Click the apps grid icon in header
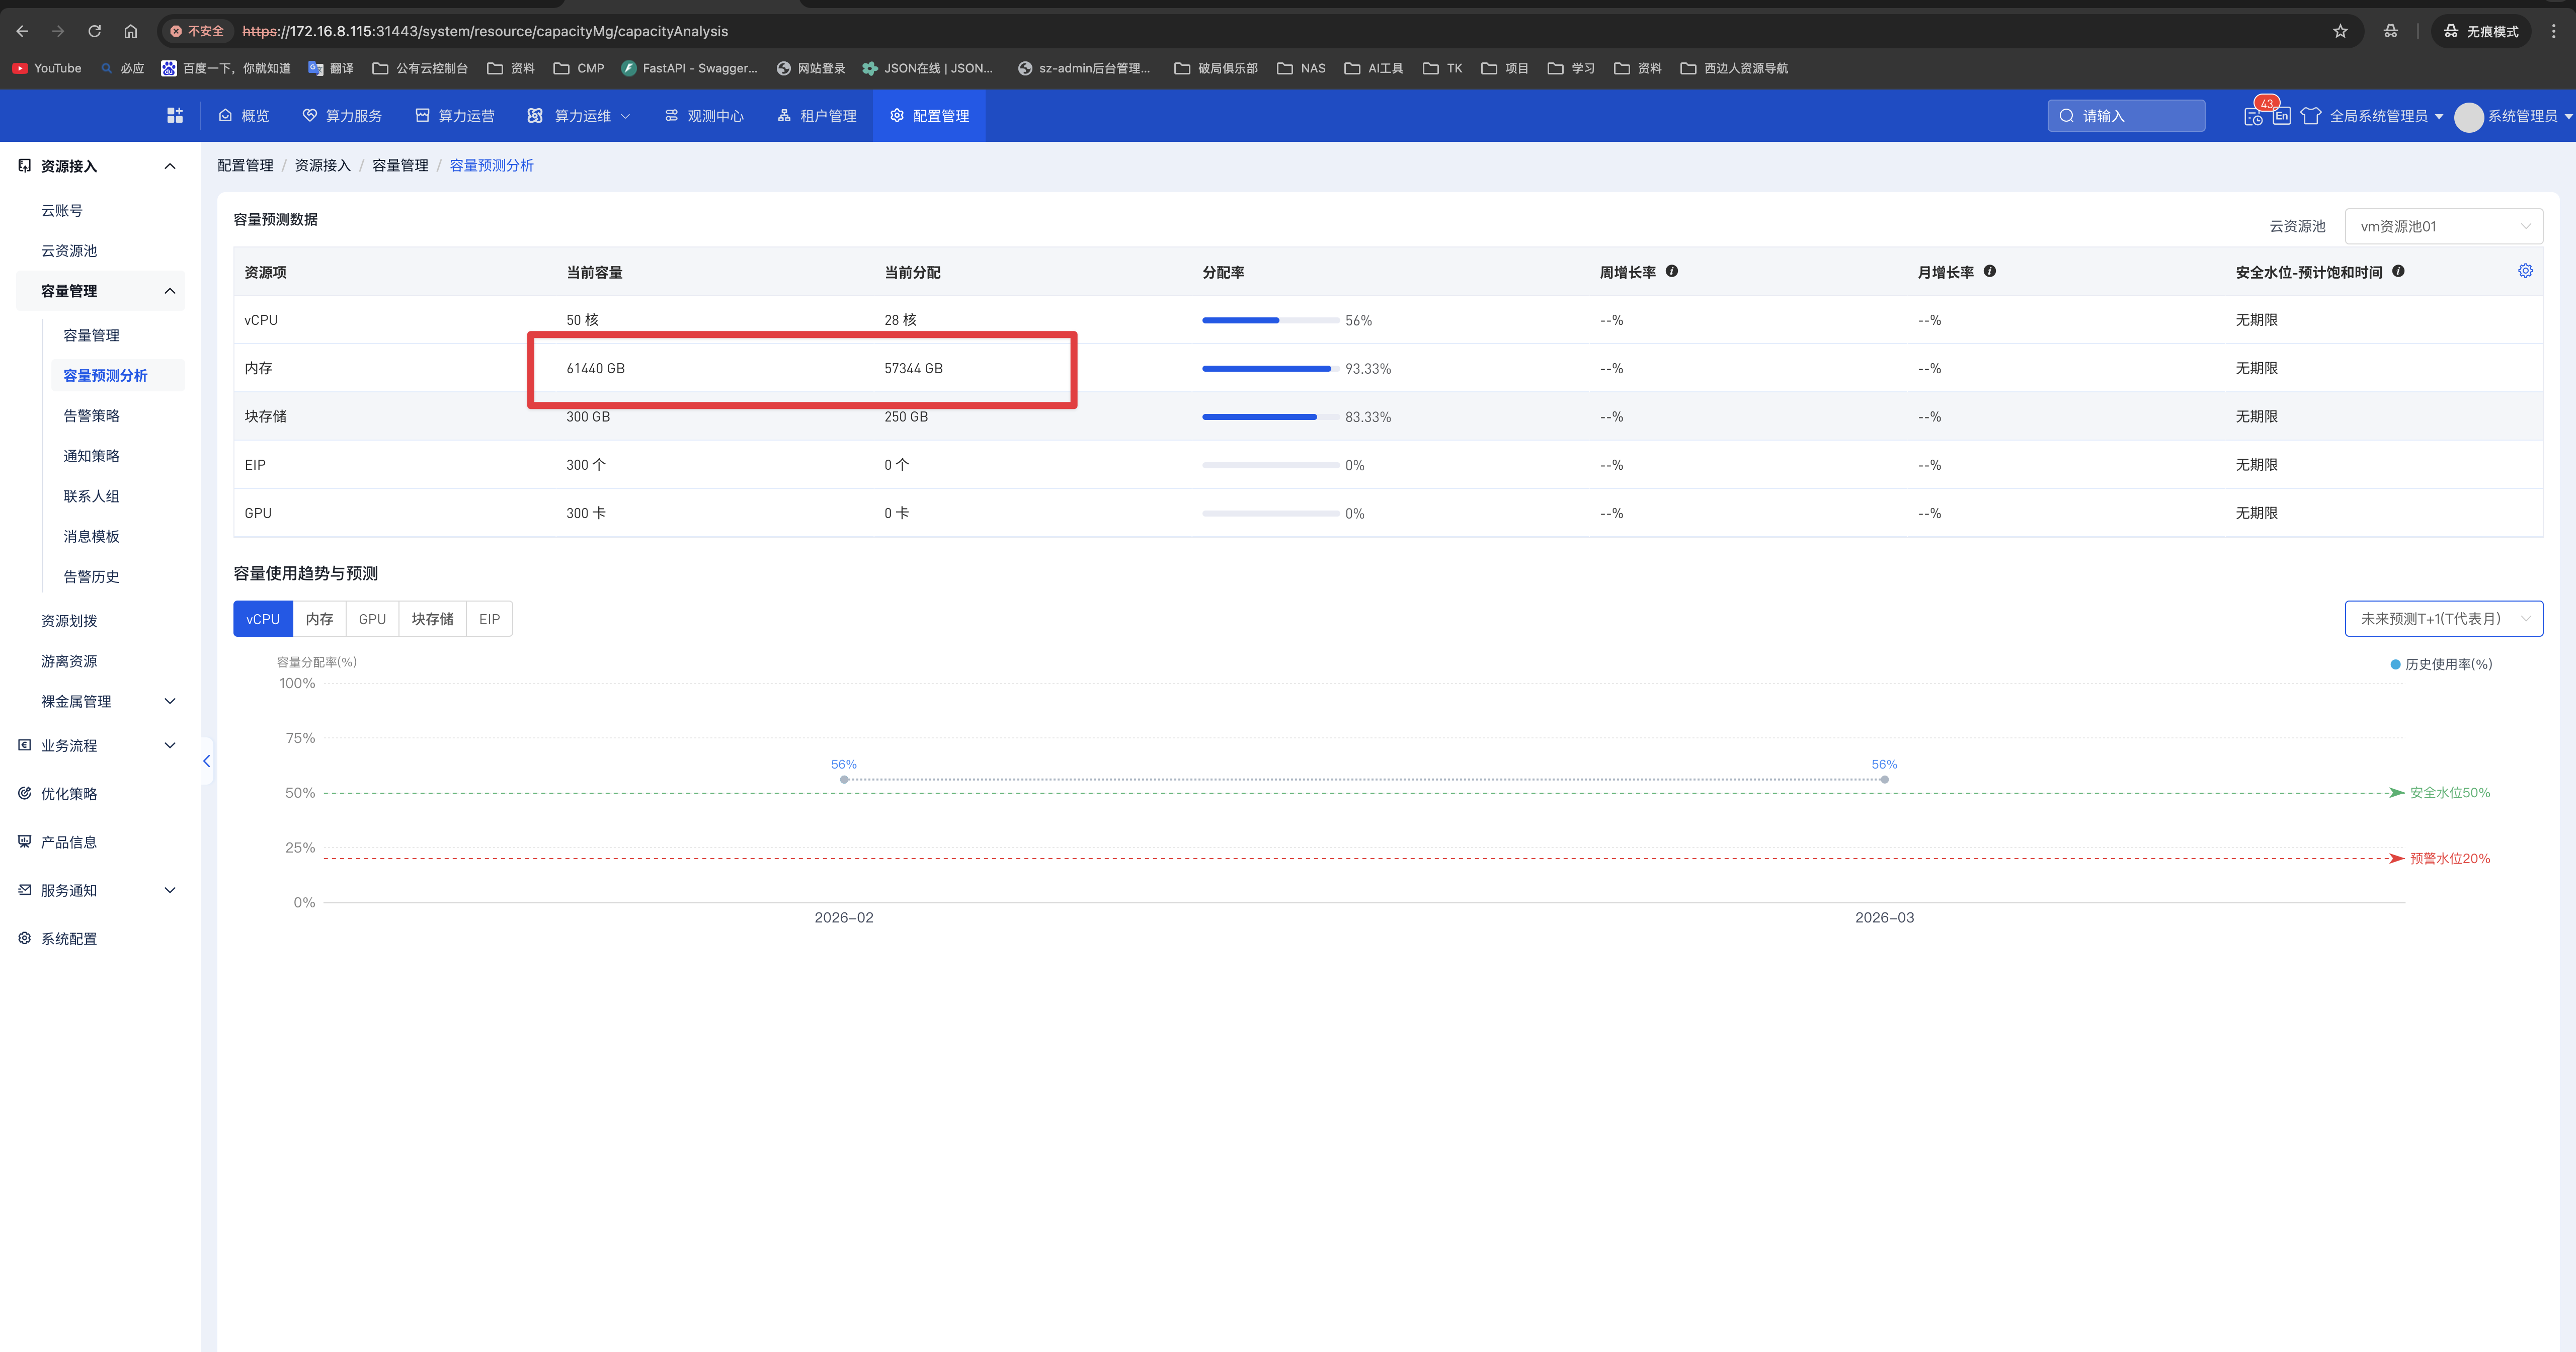 point(175,116)
